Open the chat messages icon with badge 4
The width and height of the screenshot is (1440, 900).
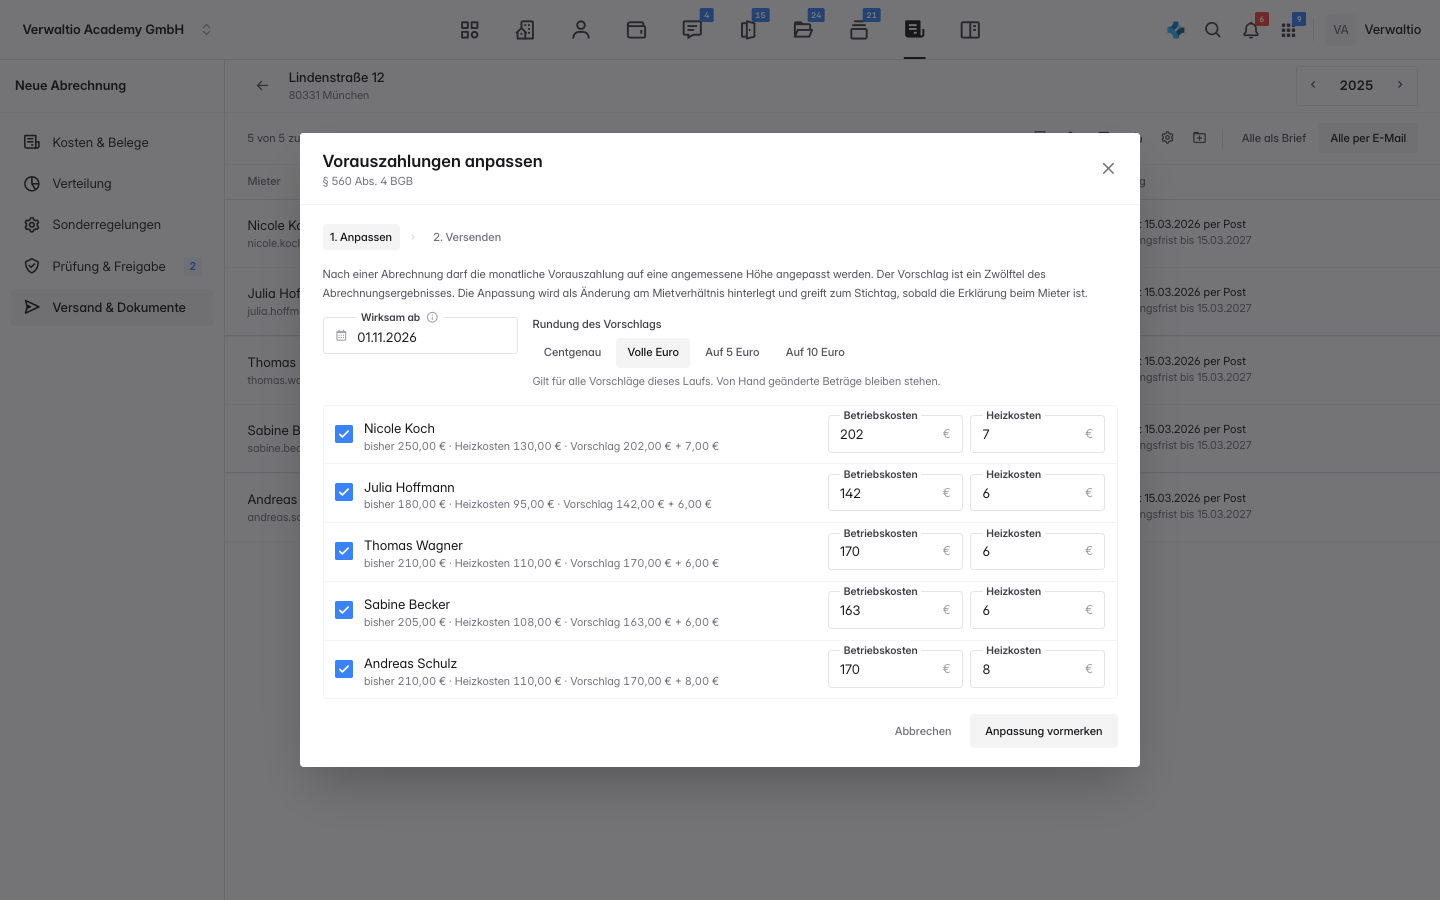tap(692, 30)
